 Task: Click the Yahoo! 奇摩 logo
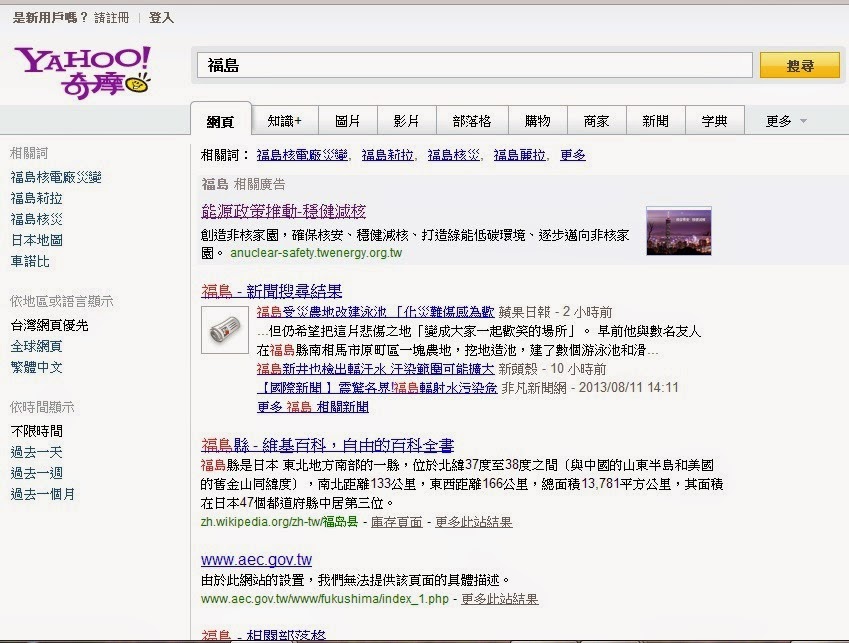[82, 73]
